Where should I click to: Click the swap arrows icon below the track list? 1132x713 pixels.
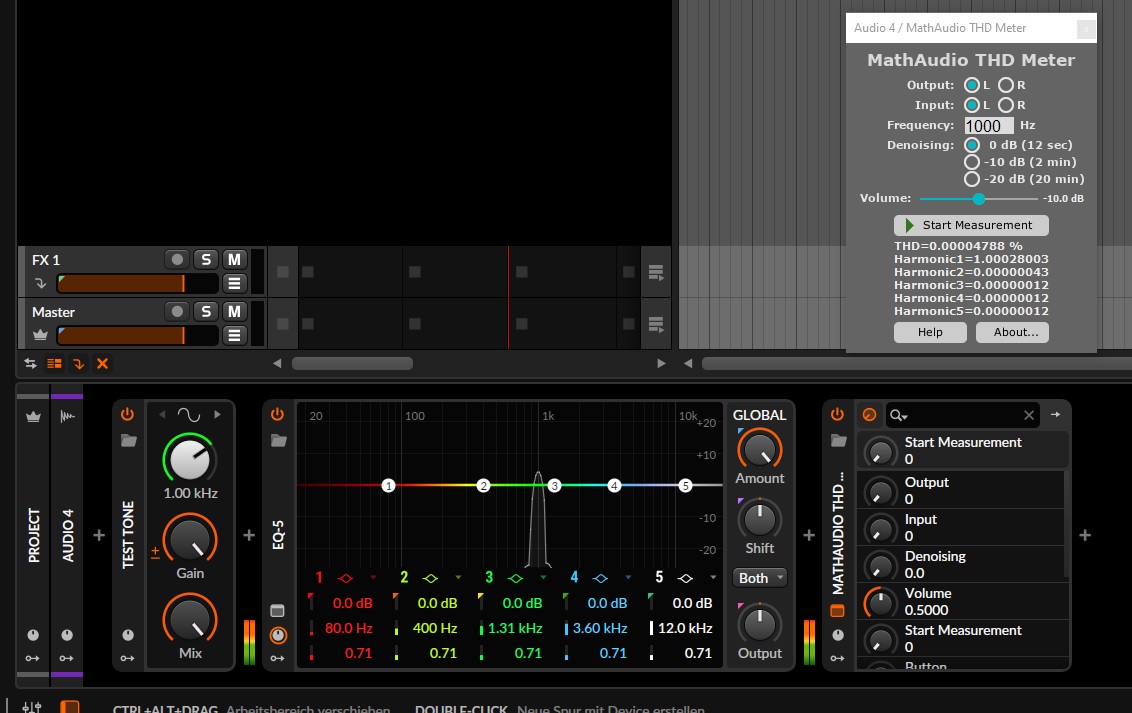(x=30, y=364)
